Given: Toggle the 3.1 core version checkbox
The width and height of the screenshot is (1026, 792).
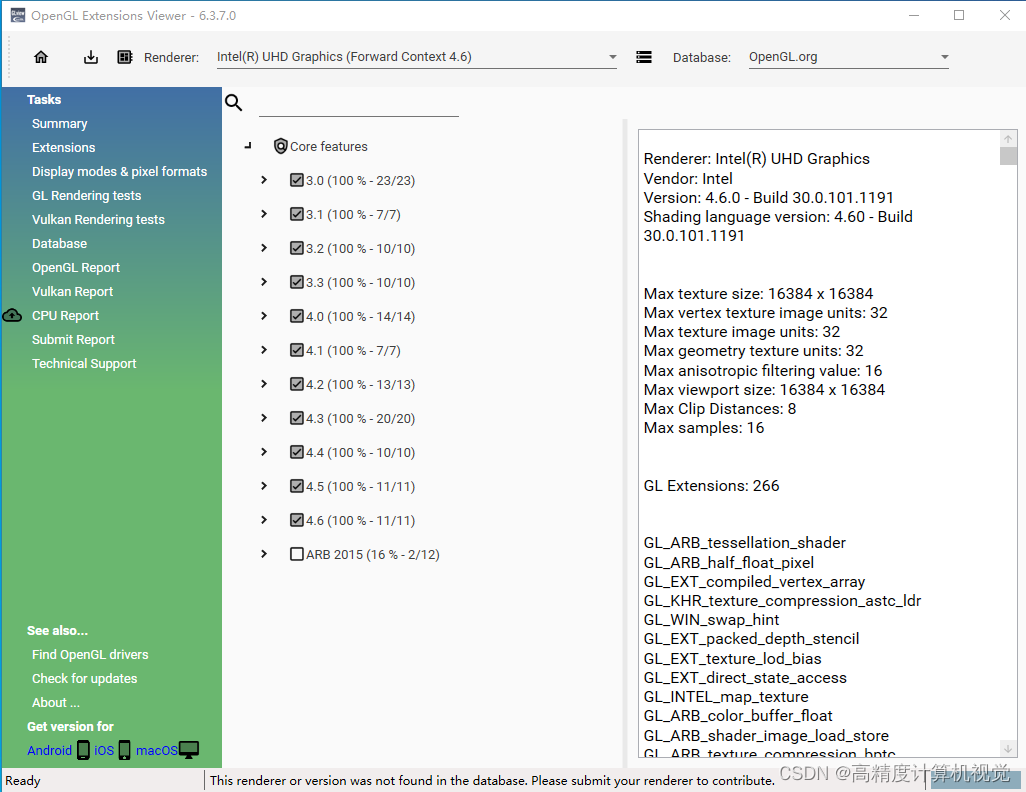Looking at the screenshot, I should pos(296,214).
